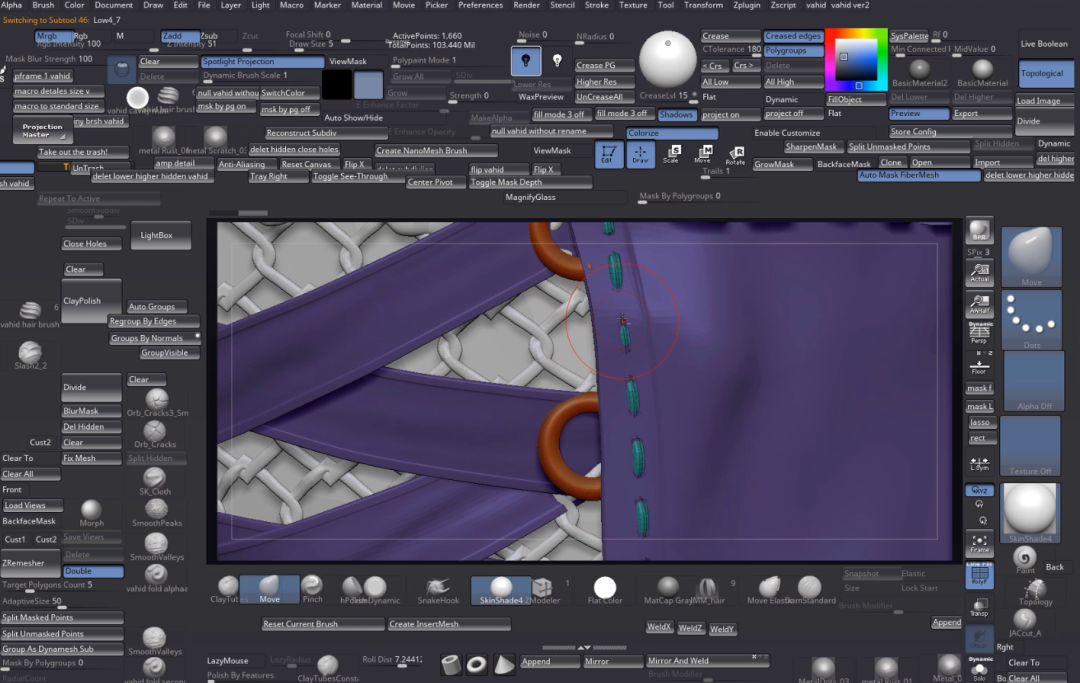Image resolution: width=1080 pixels, height=683 pixels.
Task: Click the Create InsertMesh button
Action: (x=448, y=624)
